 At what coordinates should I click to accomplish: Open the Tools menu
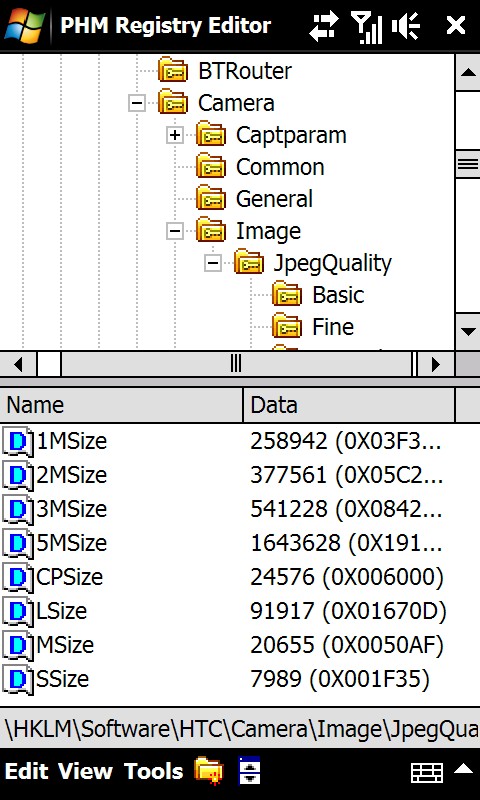click(154, 771)
